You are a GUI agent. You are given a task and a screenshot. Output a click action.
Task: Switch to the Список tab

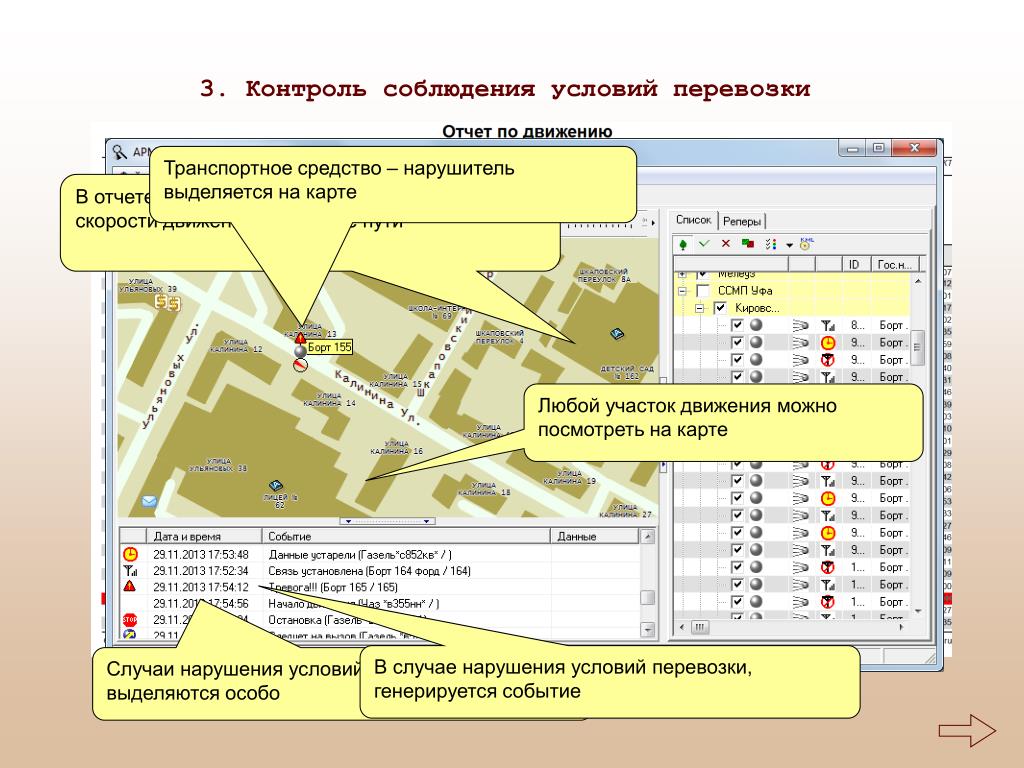[694, 220]
